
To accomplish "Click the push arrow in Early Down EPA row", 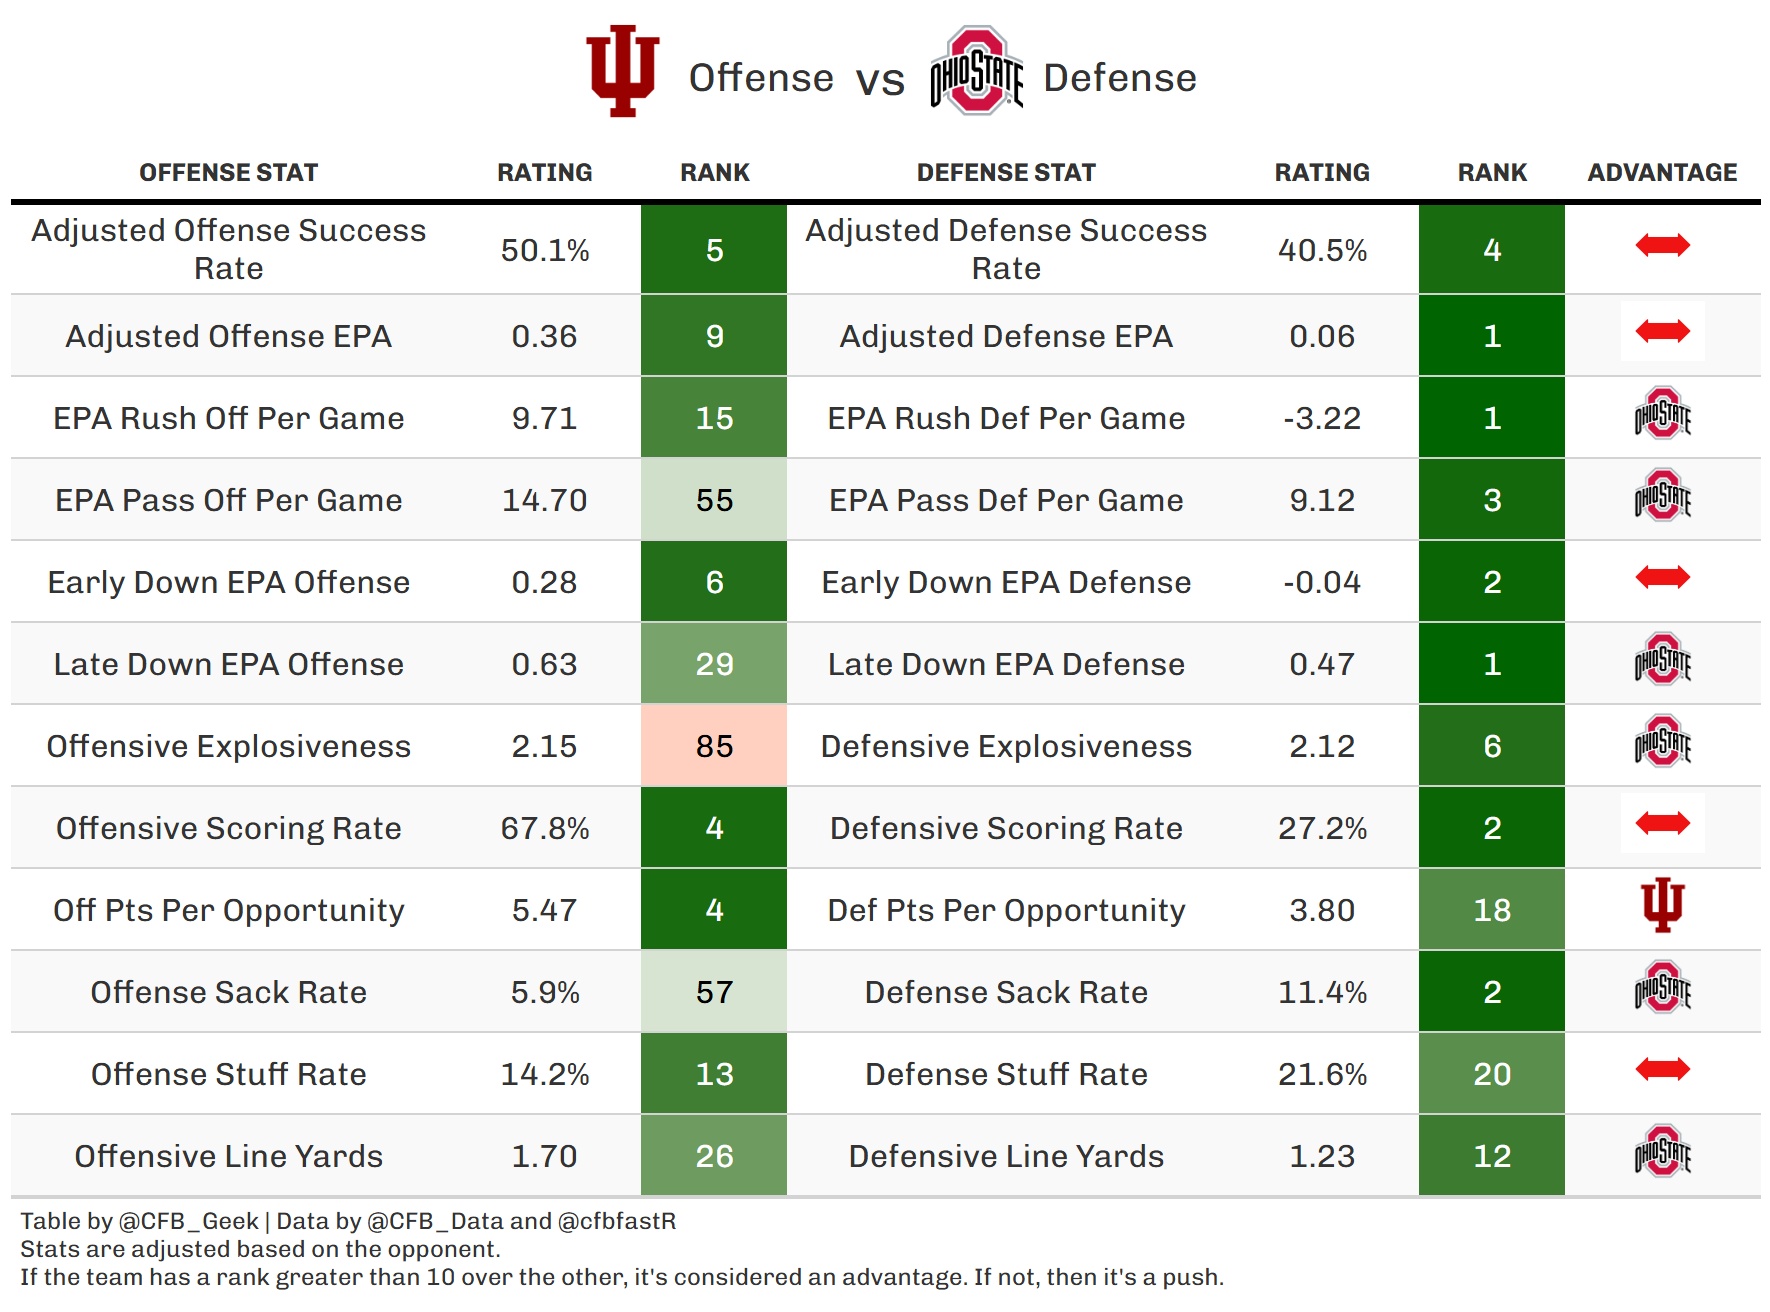I will (x=1662, y=577).
